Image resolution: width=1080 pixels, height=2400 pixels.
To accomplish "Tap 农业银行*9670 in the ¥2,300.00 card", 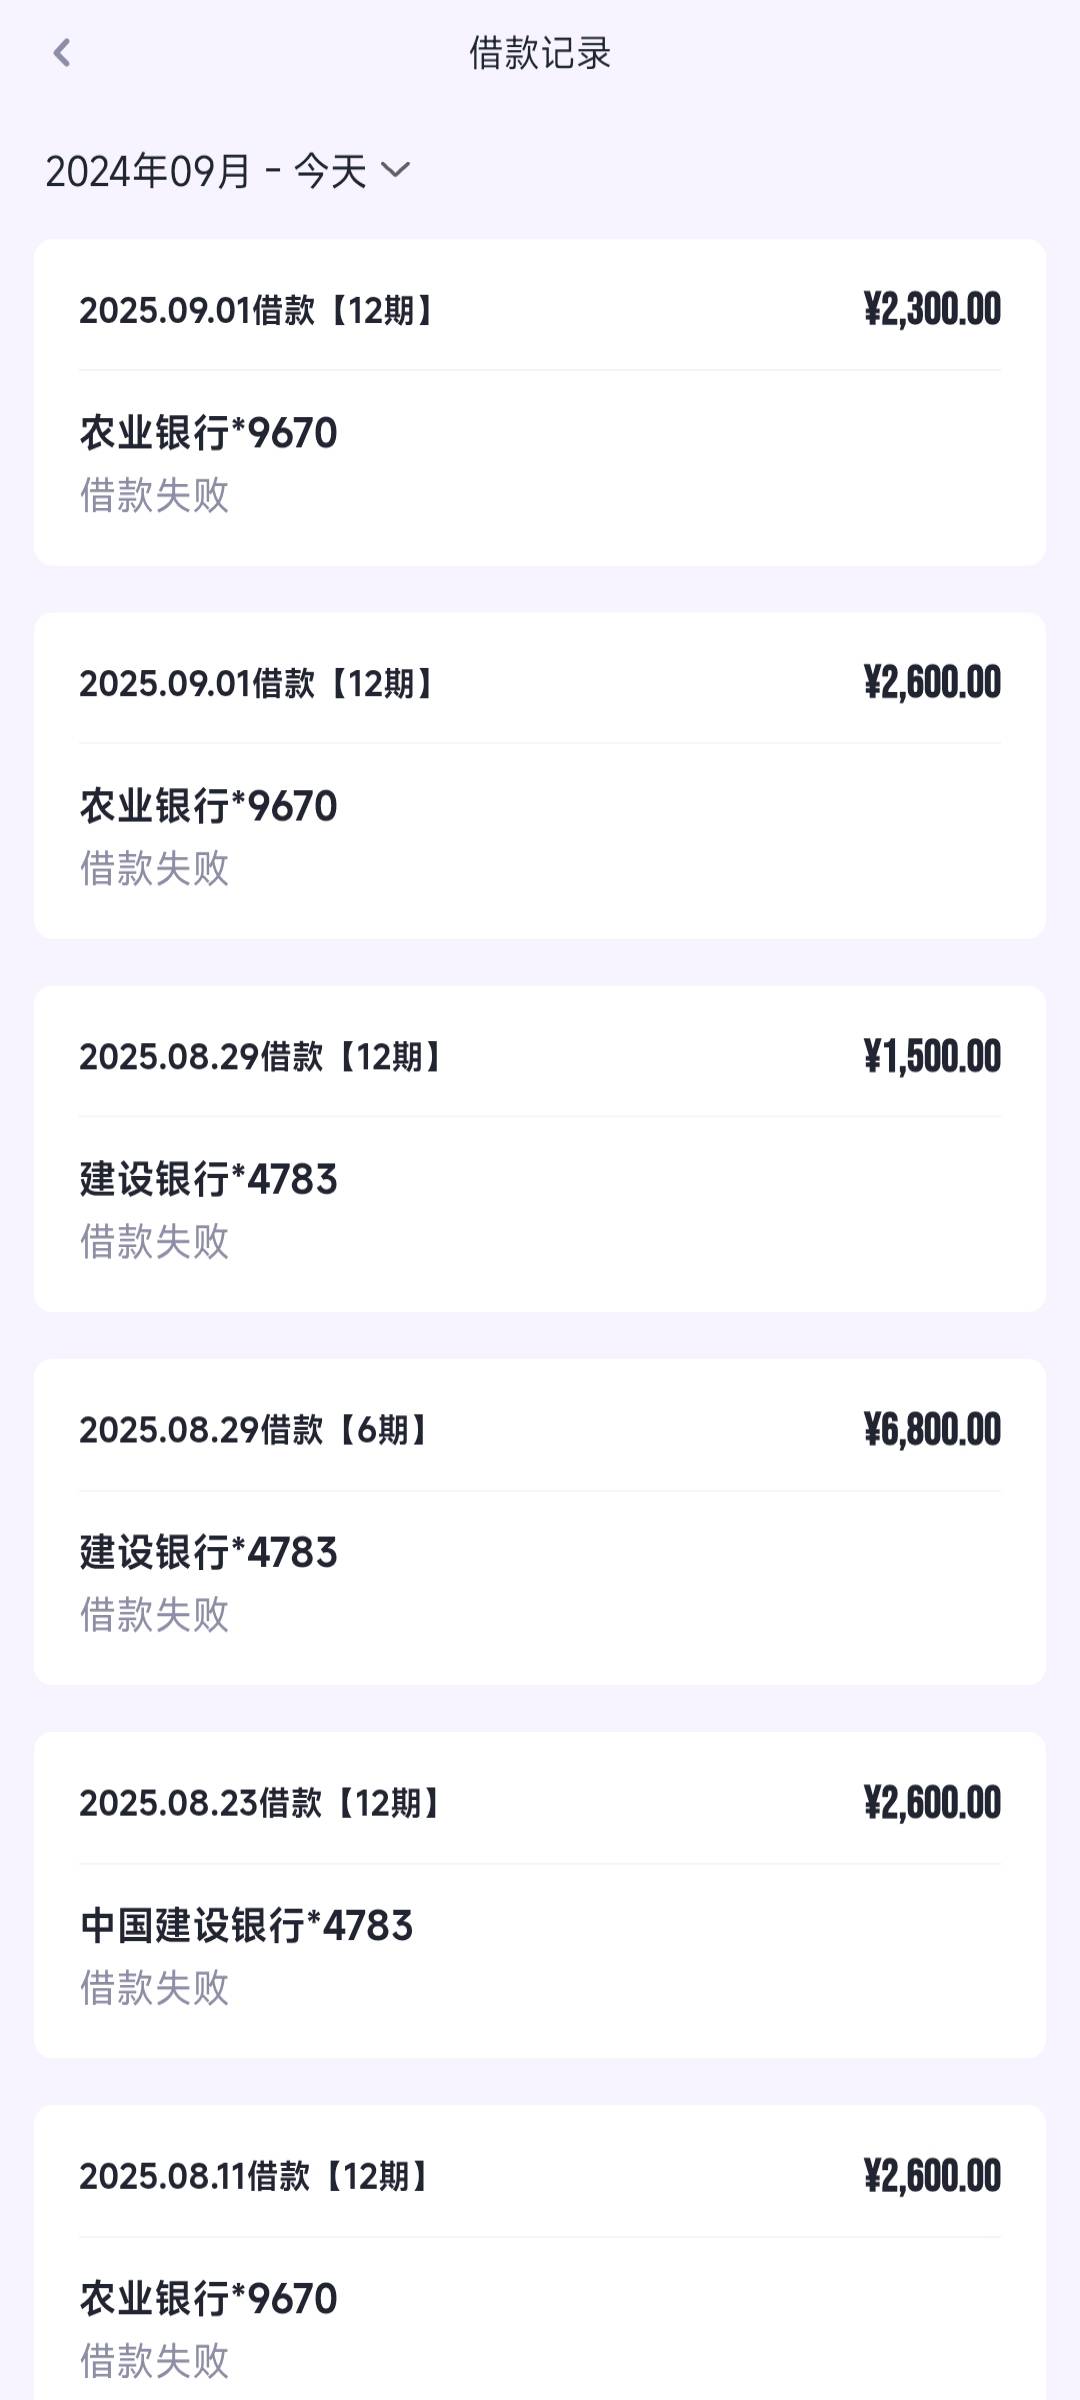I will (209, 433).
